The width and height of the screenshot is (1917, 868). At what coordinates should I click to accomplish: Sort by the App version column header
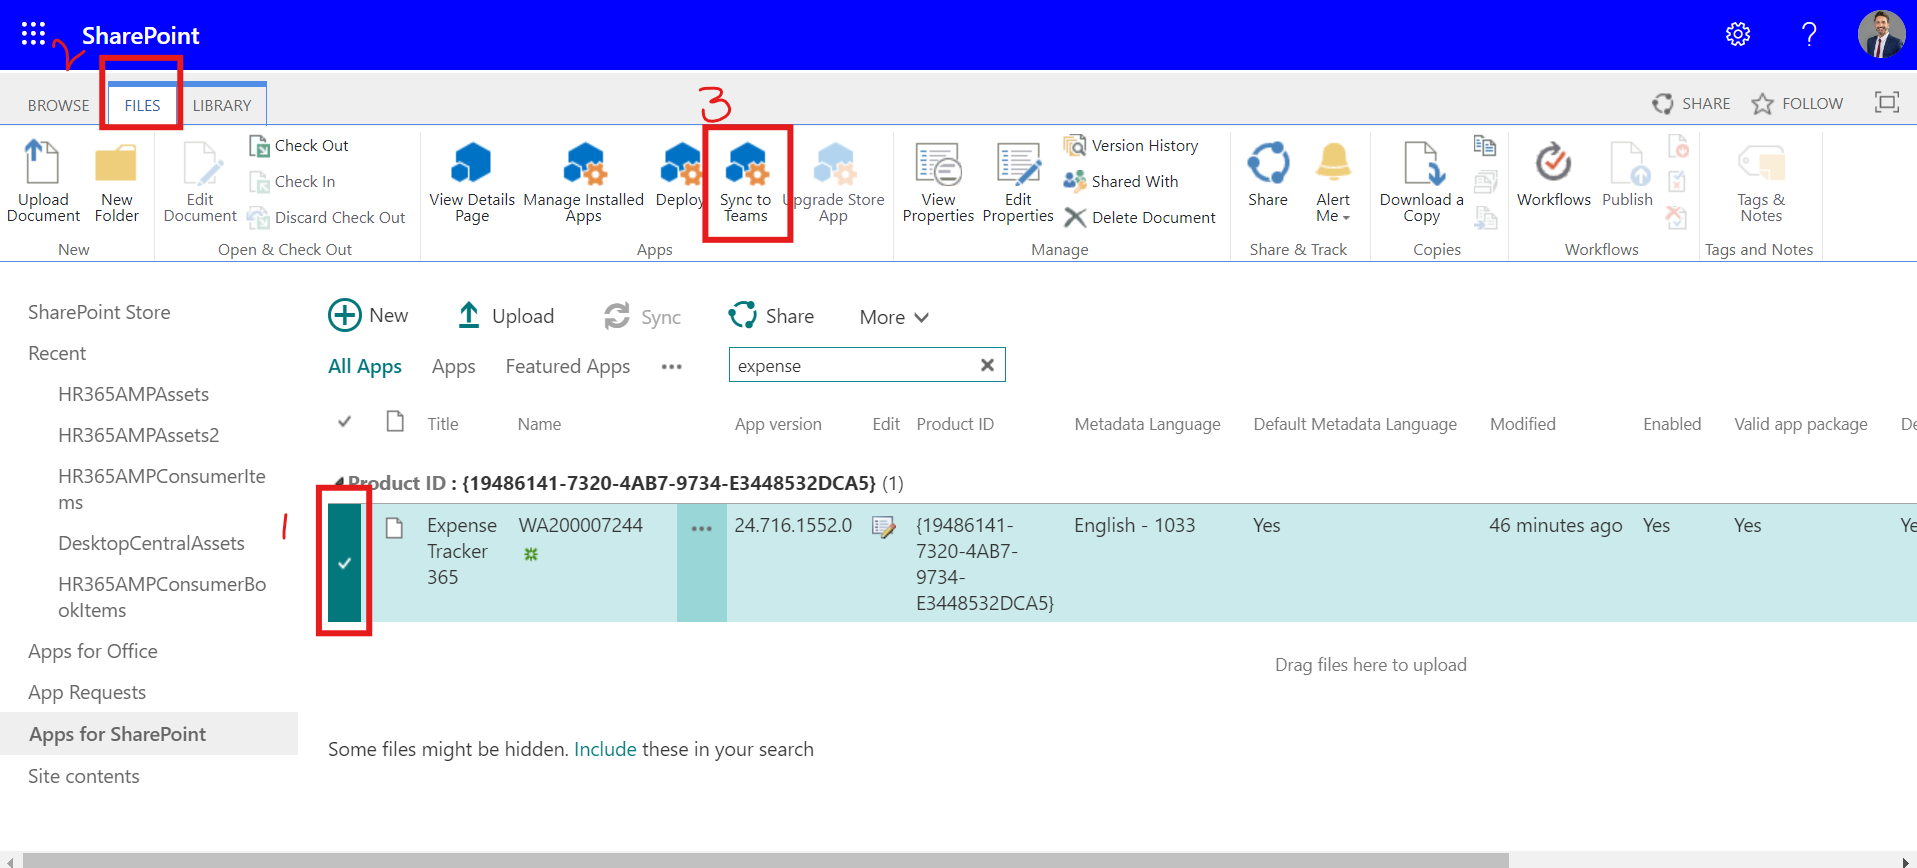[x=778, y=424]
